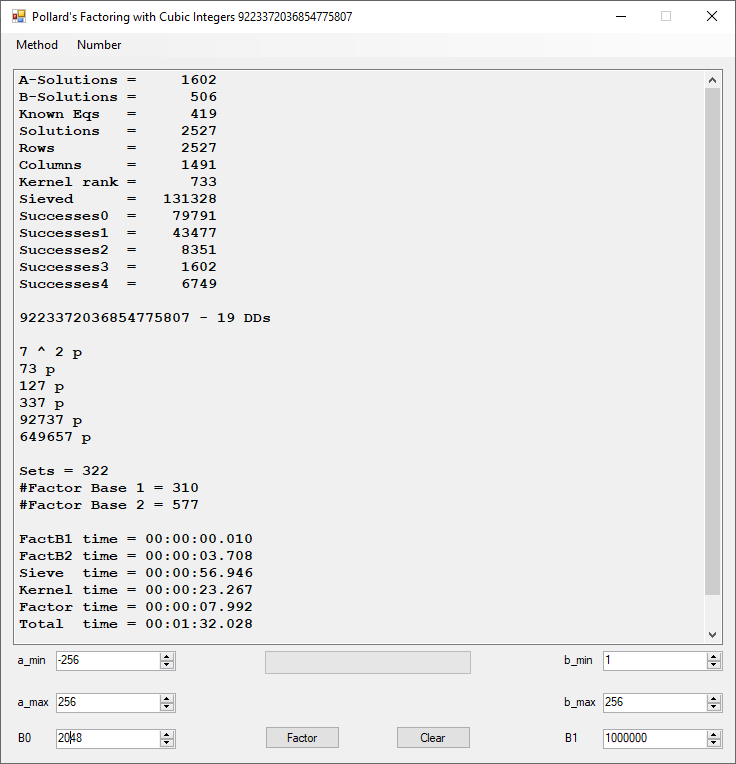
Task: Decrease b_max value with down arrow
Action: (713, 707)
